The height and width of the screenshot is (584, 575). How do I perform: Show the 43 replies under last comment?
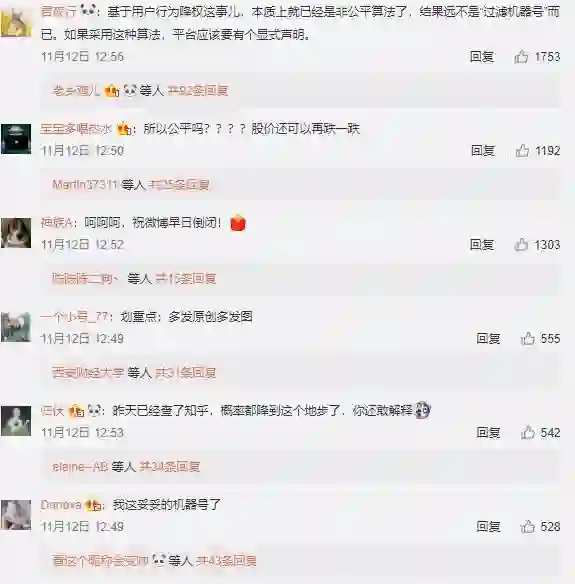(226, 560)
